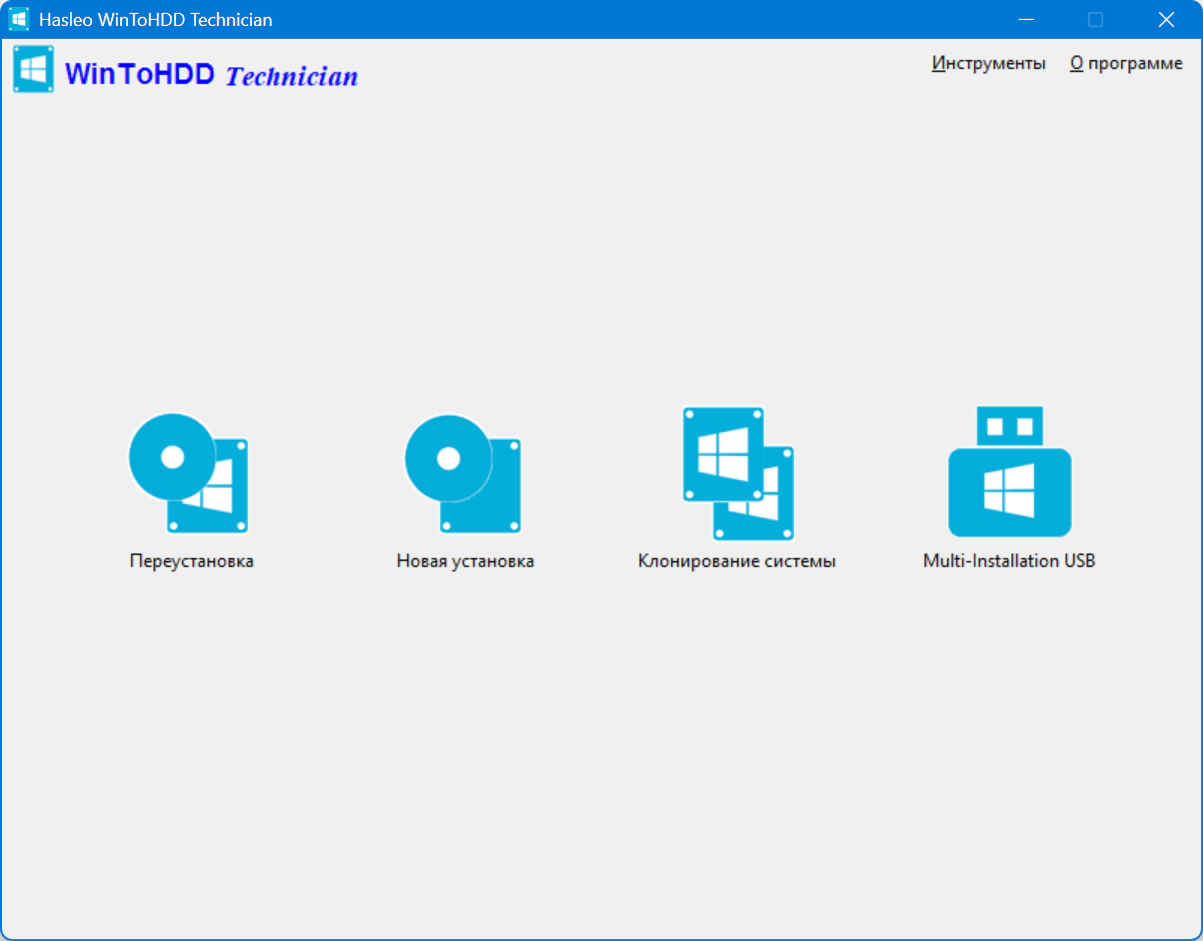Click the Hasleo WinToHDD Technician window title

pyautogui.click(x=155, y=19)
